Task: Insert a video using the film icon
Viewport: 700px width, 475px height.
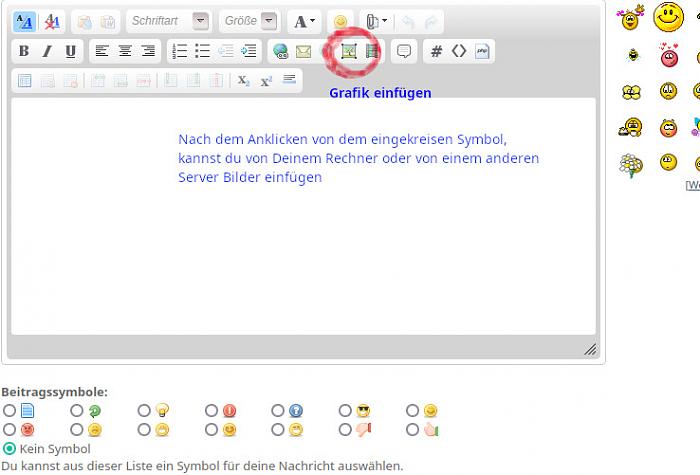Action: tap(372, 52)
